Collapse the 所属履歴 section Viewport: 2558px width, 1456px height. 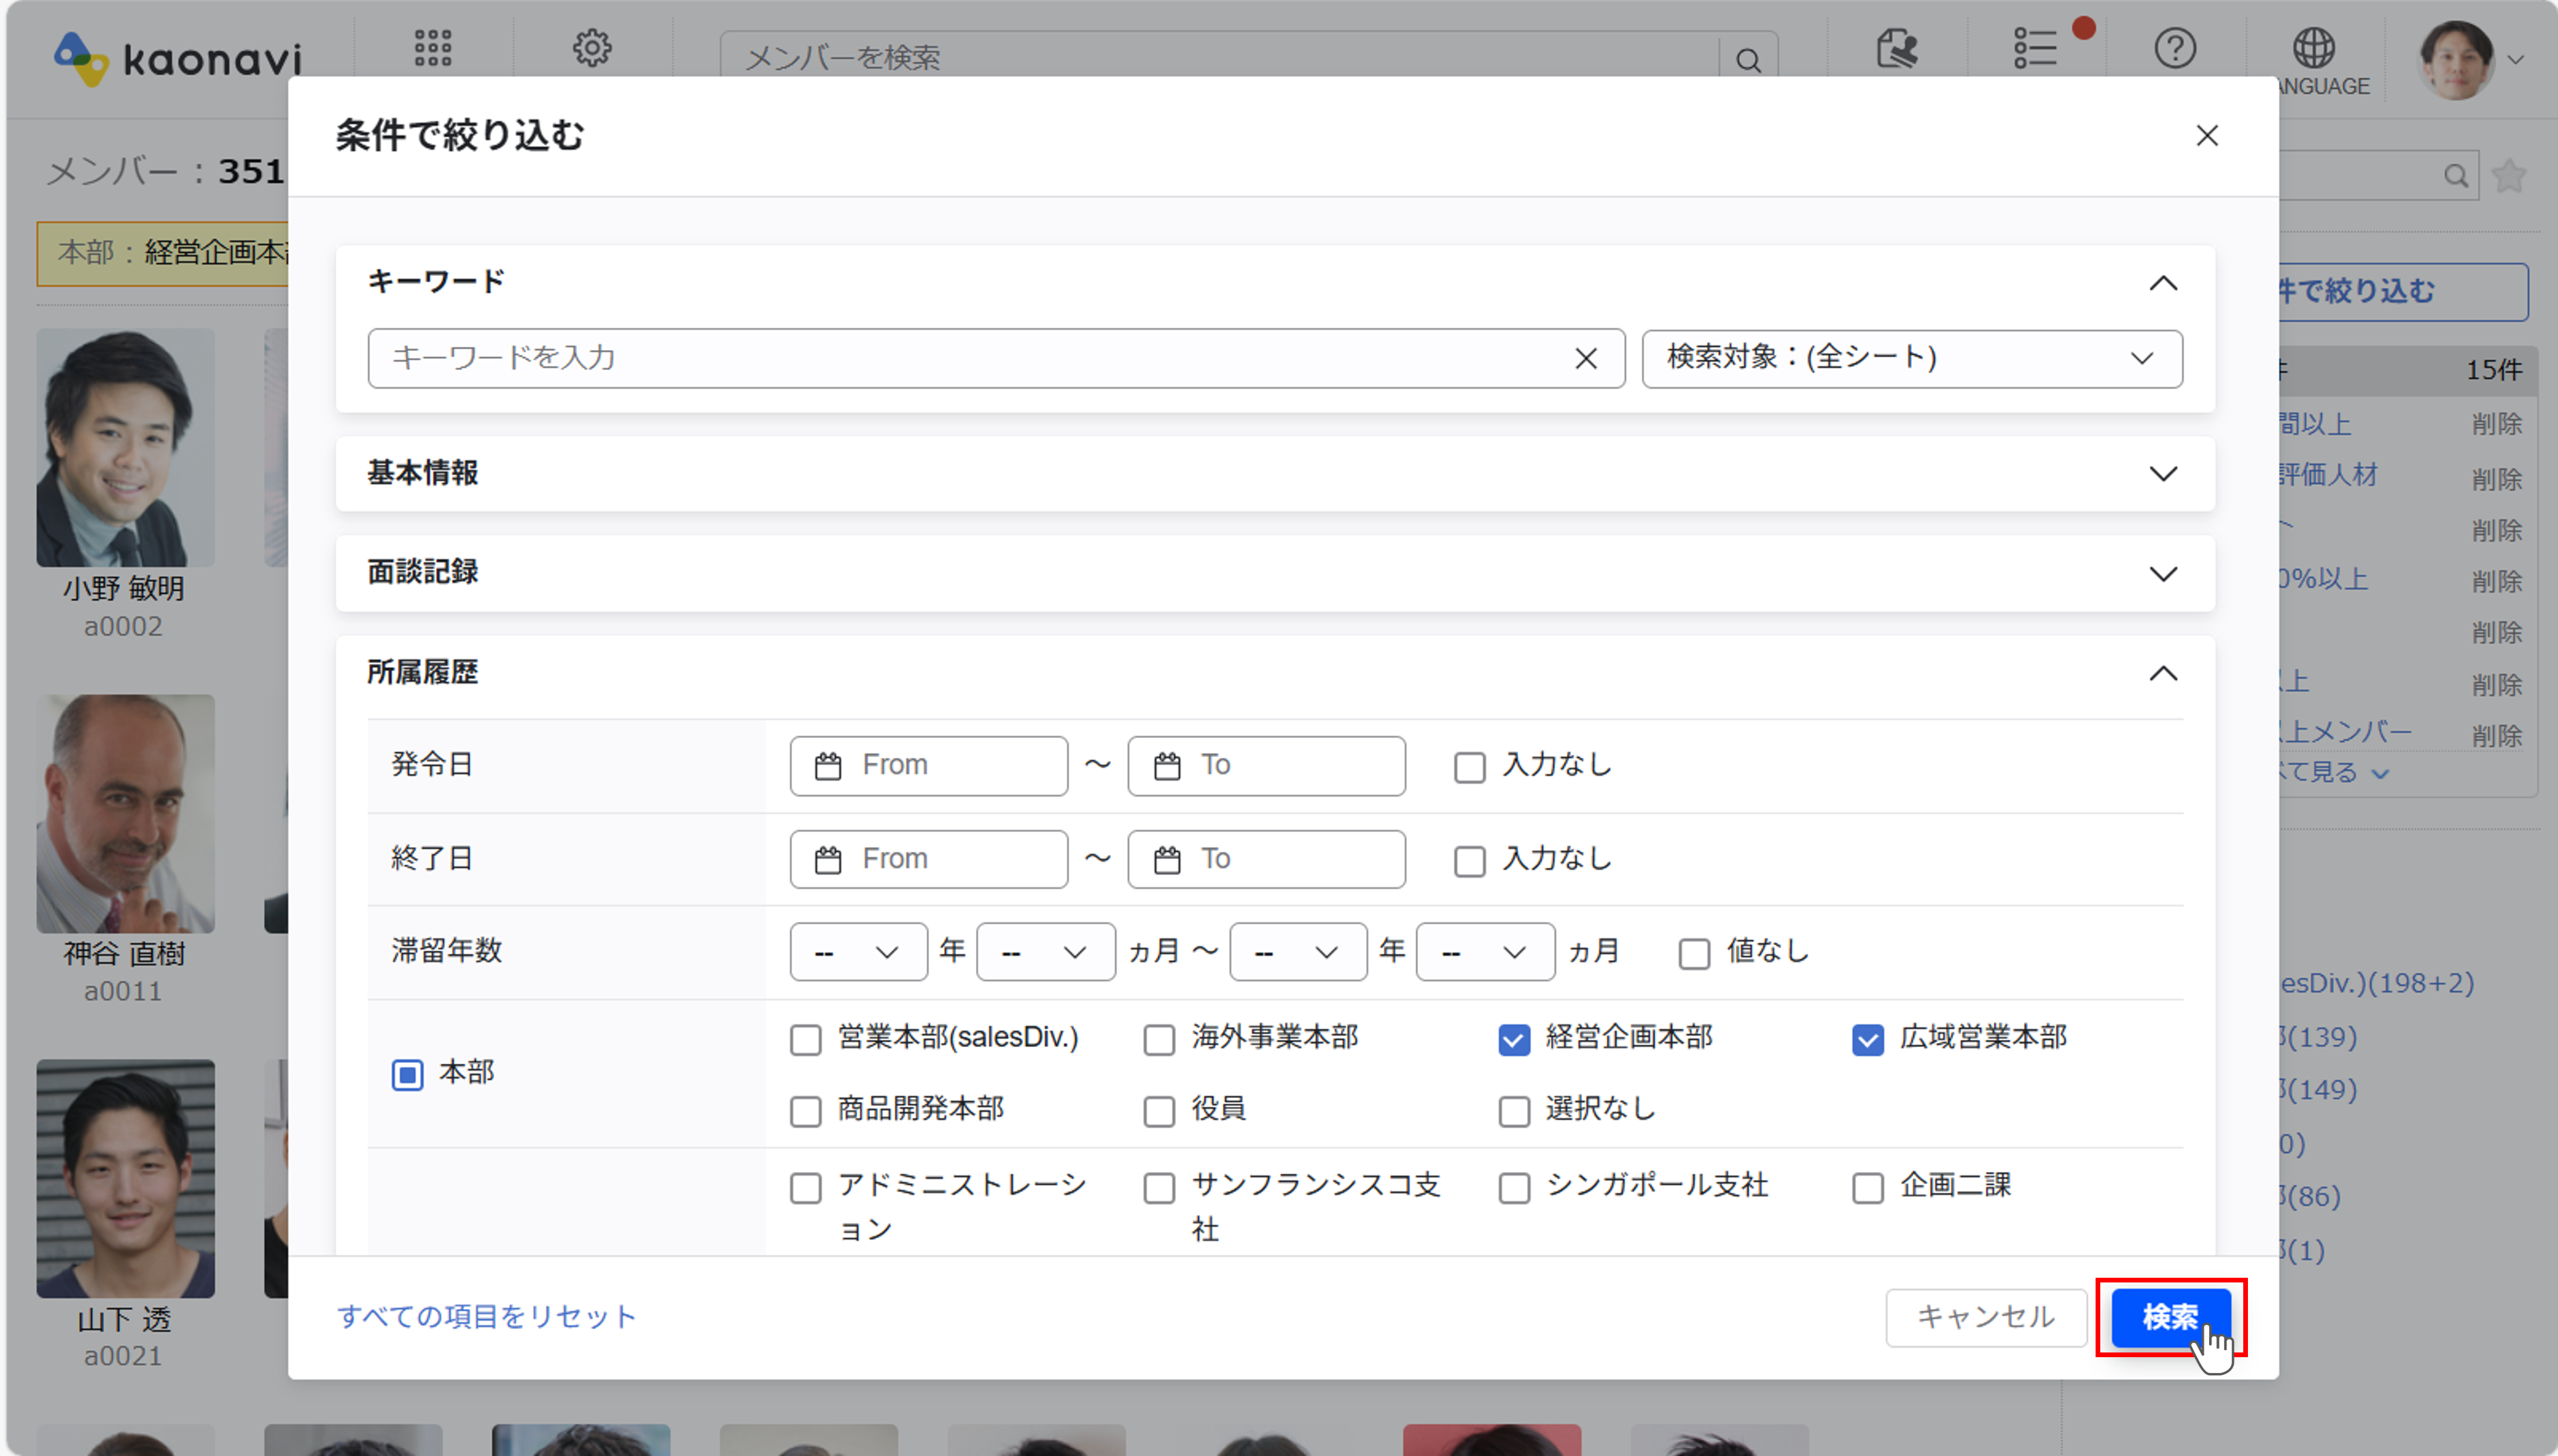click(2162, 673)
